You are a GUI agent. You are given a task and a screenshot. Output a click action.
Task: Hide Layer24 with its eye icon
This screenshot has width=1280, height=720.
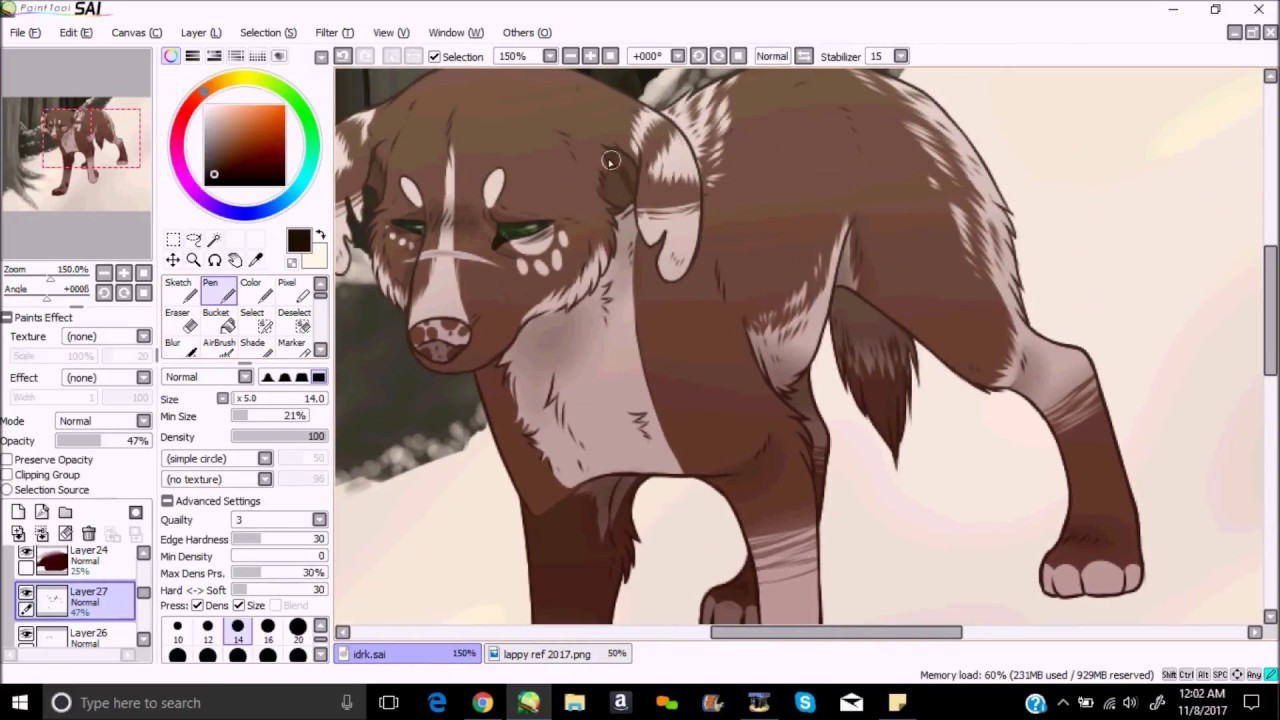coord(26,552)
